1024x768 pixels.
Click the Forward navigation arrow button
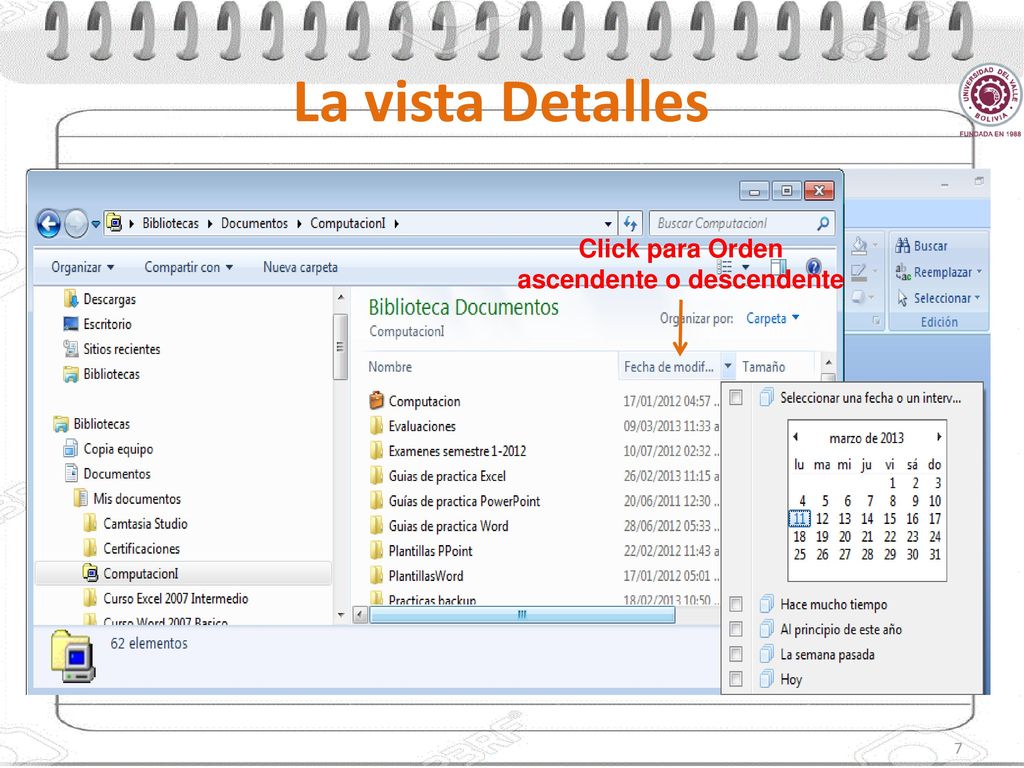coord(76,224)
